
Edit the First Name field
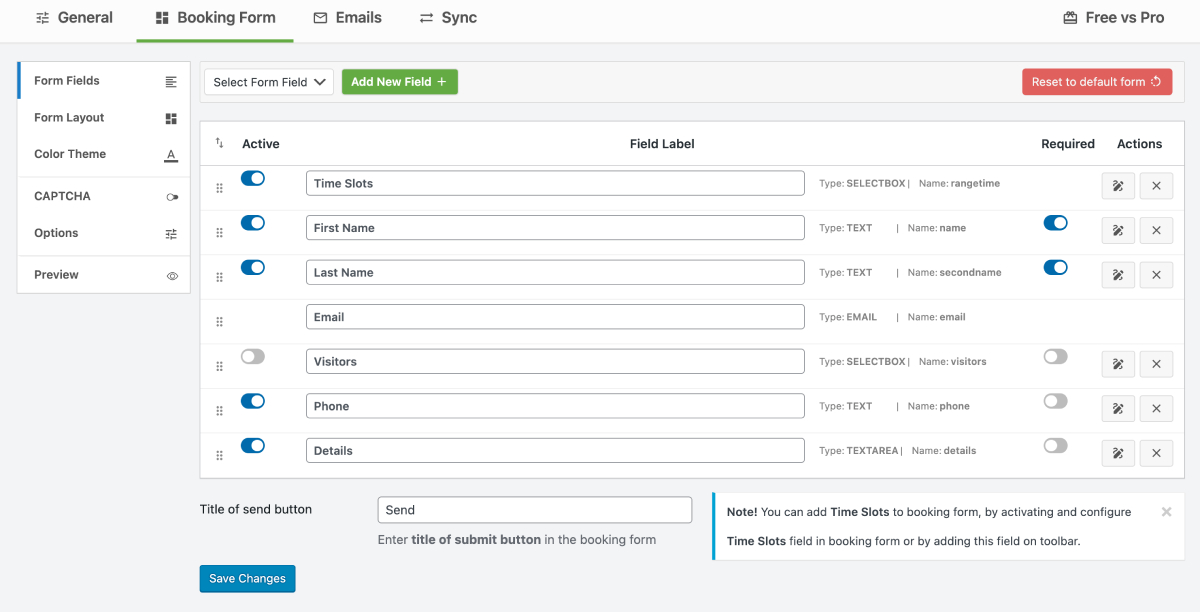(1118, 230)
